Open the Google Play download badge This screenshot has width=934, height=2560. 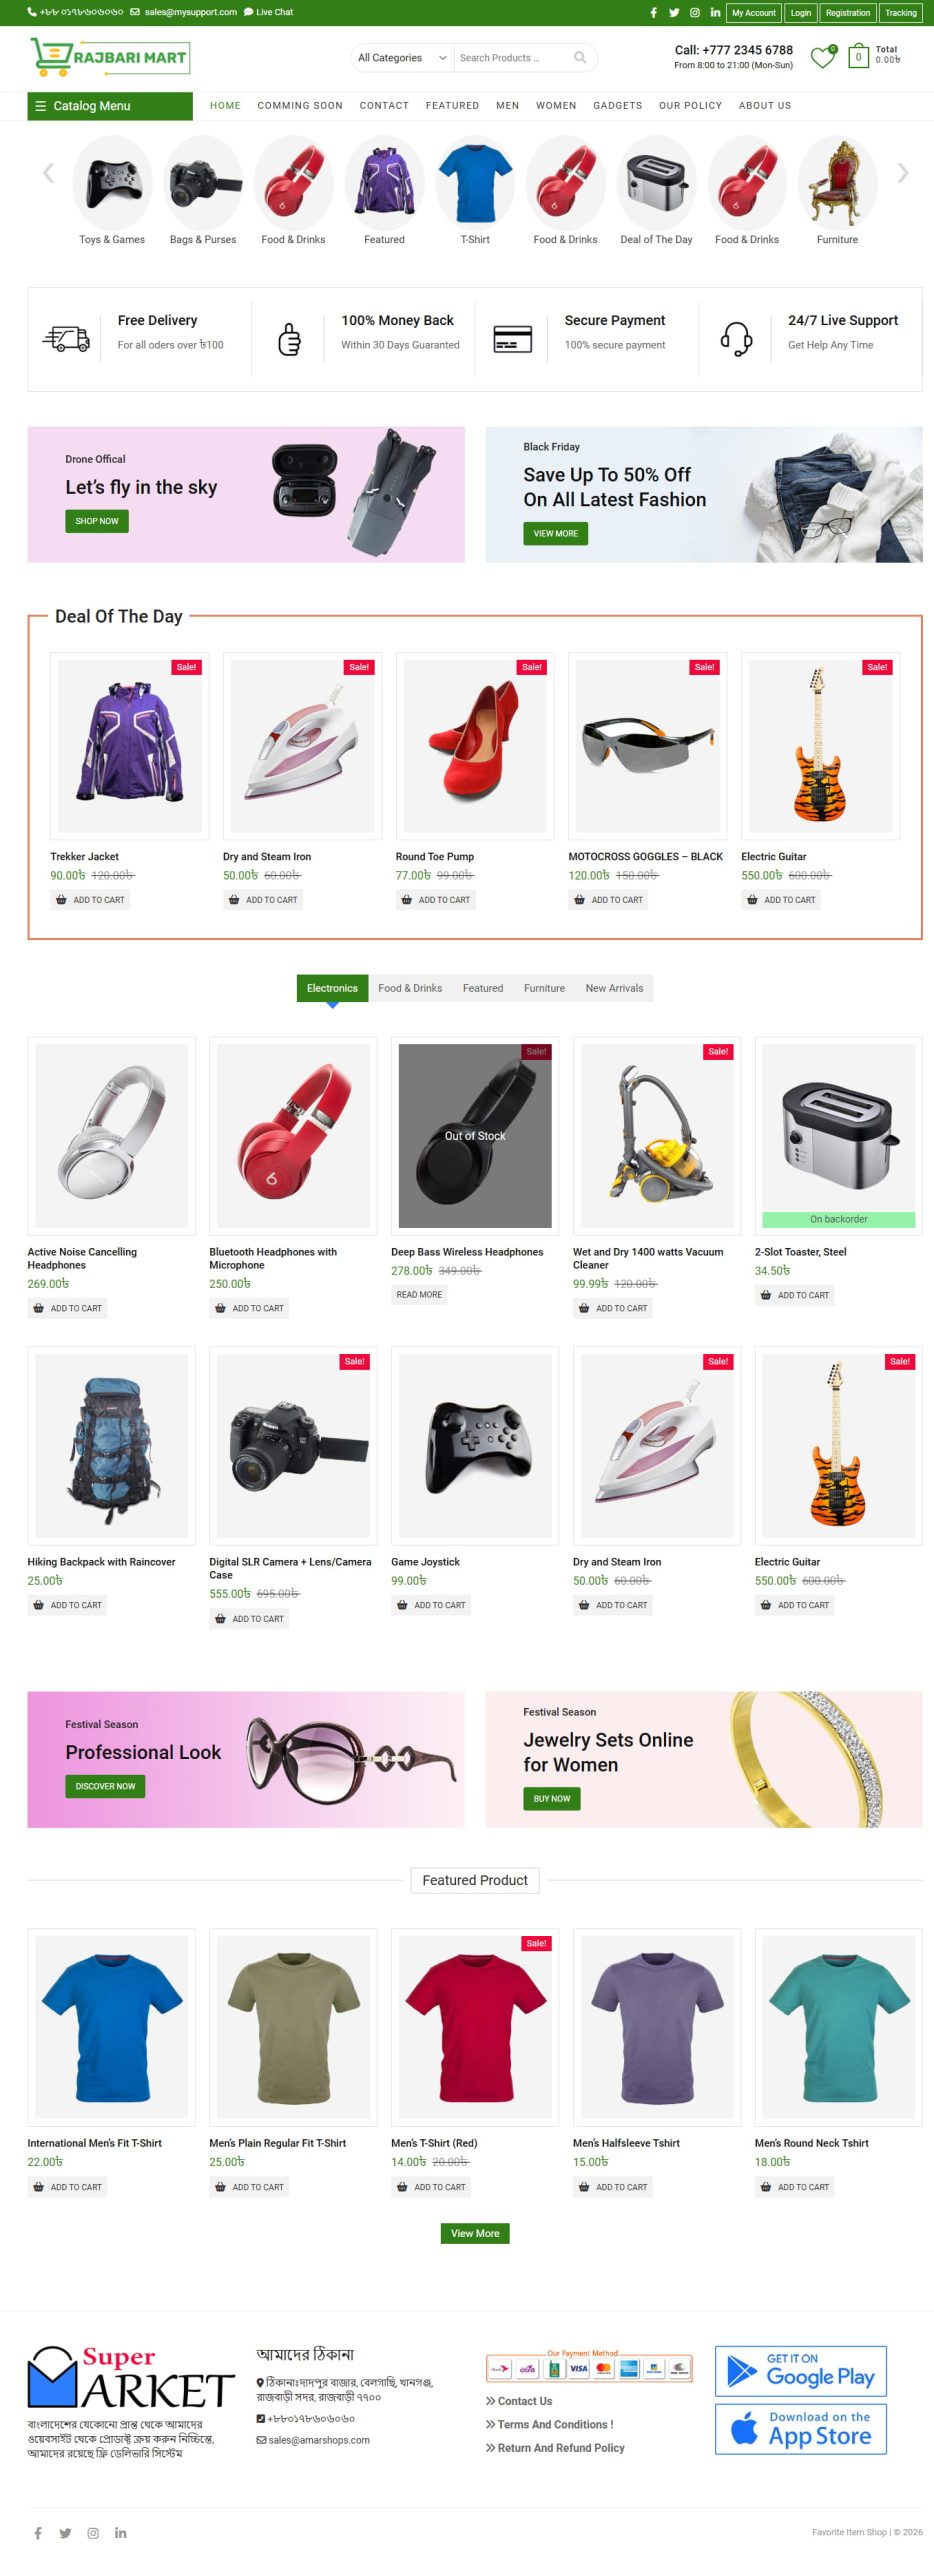coord(801,2371)
